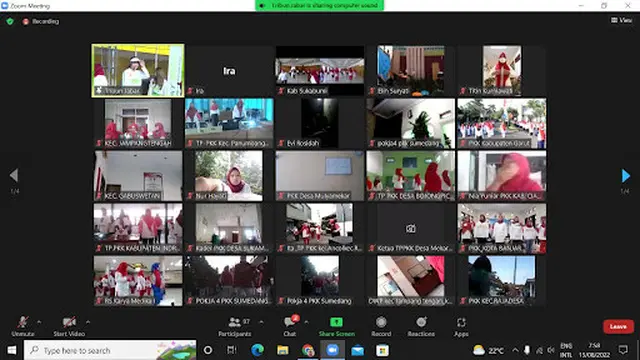Screen dimensions: 640x360
Task: Click the green encryption shield icon
Action: [x=10, y=21]
